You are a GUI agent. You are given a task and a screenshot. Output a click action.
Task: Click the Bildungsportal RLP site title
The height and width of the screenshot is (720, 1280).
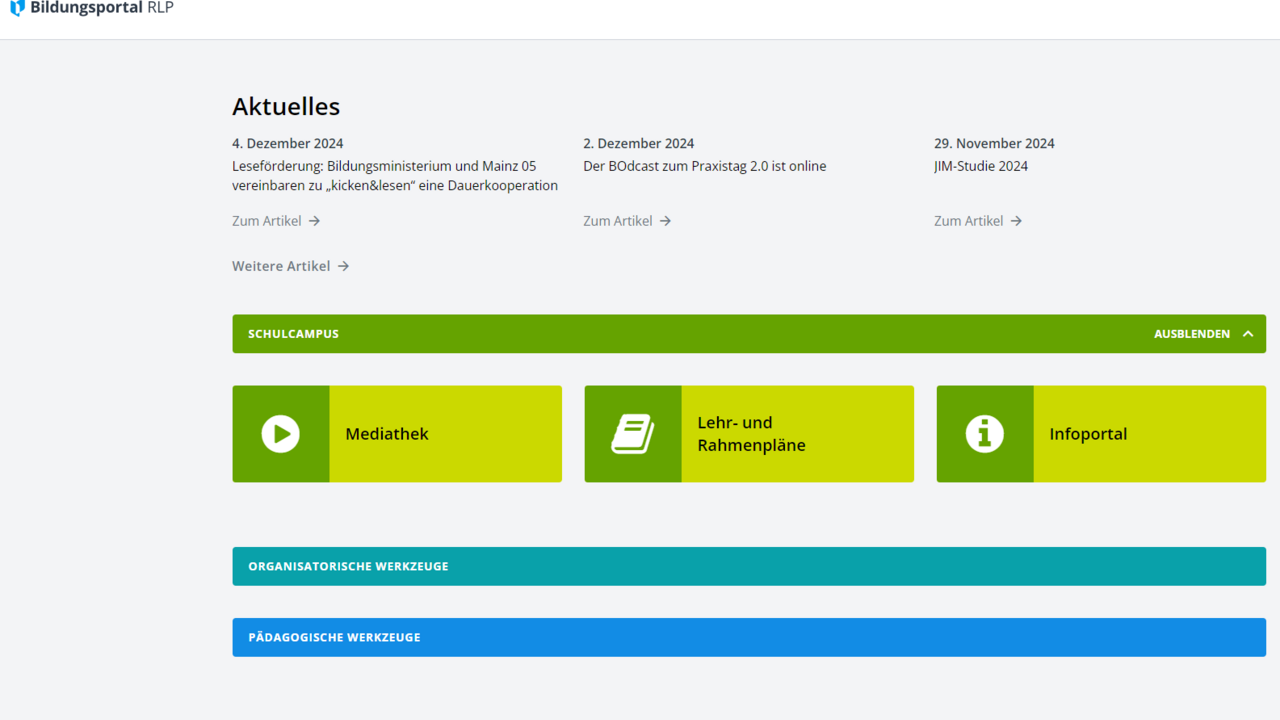(x=102, y=8)
